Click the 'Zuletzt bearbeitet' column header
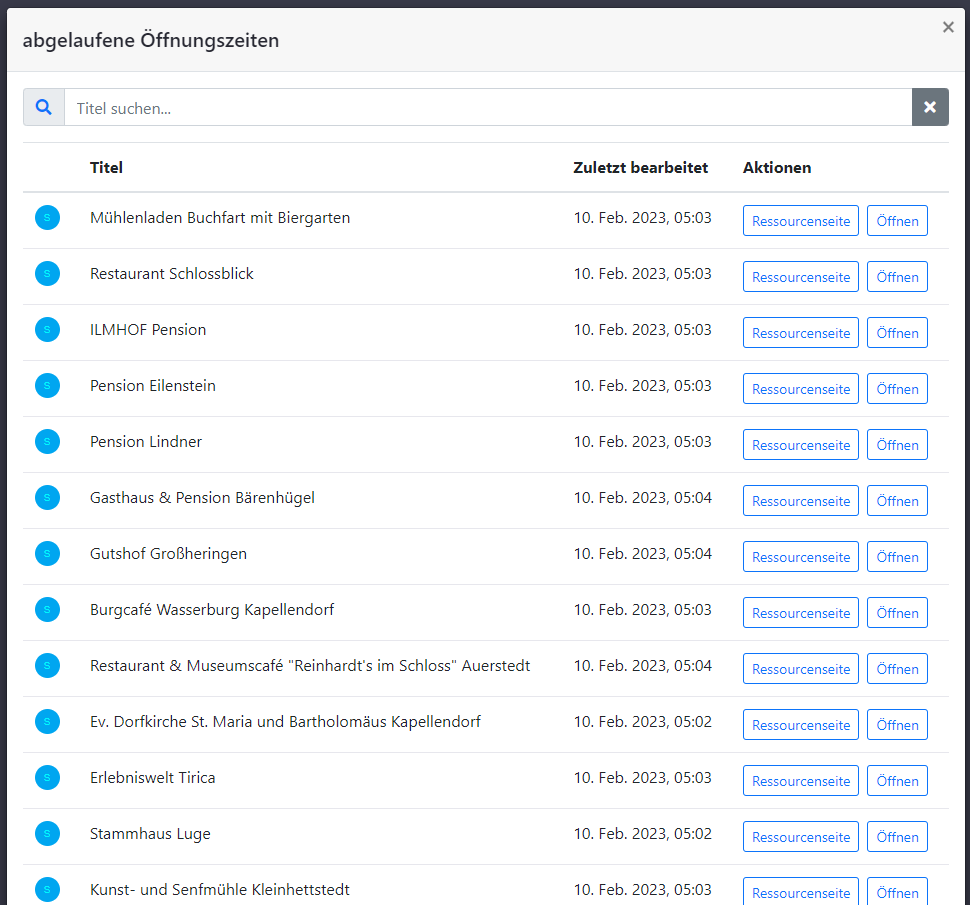 pyautogui.click(x=640, y=168)
